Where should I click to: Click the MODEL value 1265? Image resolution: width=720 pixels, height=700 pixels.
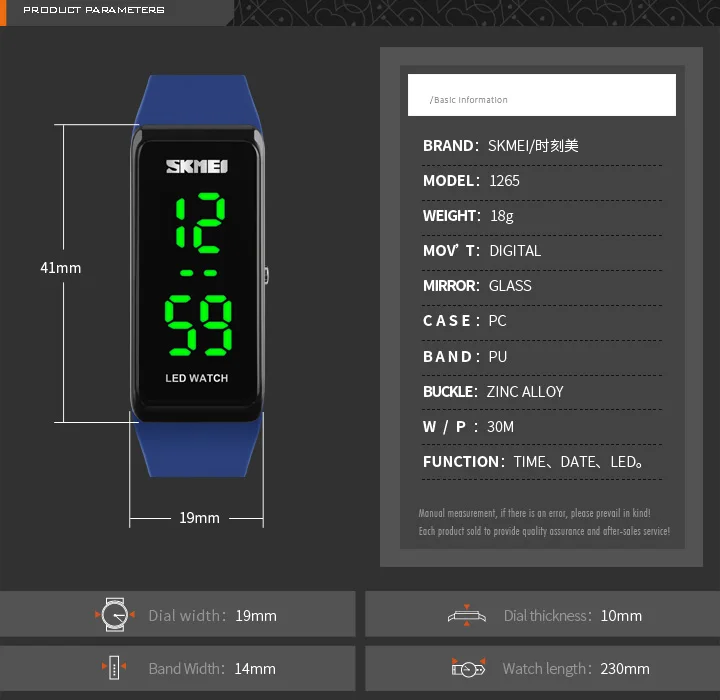pyautogui.click(x=504, y=181)
